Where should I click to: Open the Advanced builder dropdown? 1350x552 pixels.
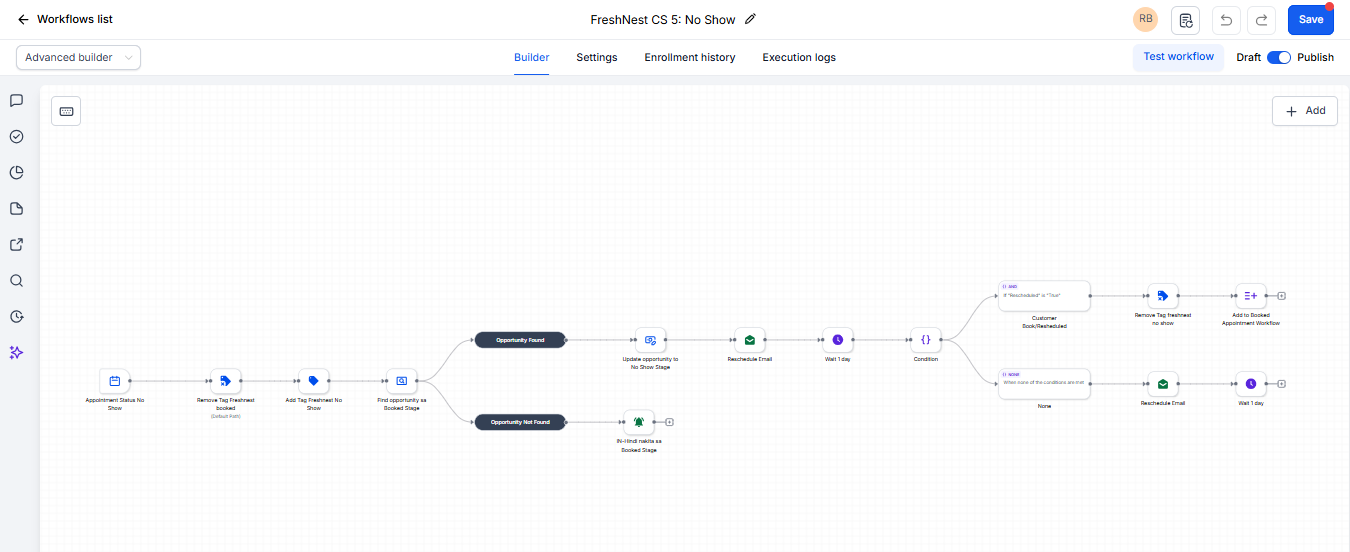point(78,58)
